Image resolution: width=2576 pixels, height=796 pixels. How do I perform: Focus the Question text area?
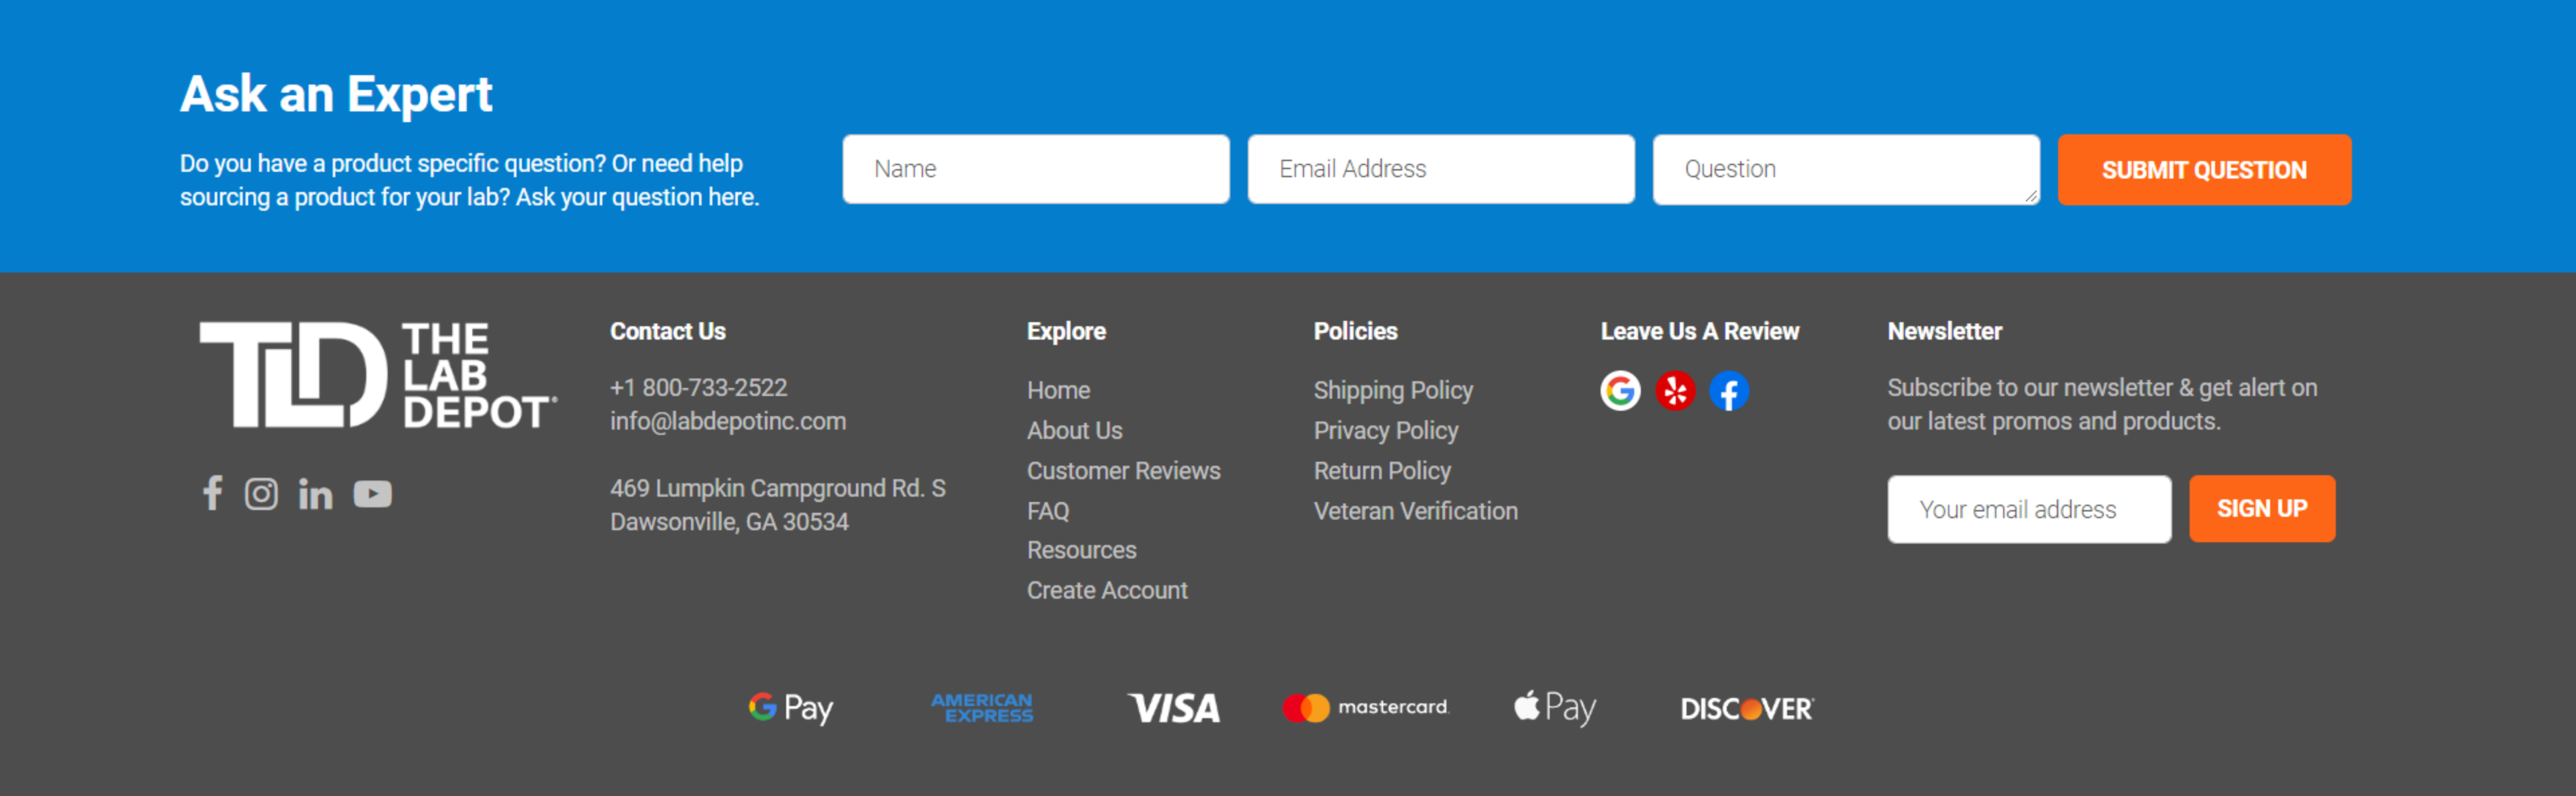coord(1846,169)
